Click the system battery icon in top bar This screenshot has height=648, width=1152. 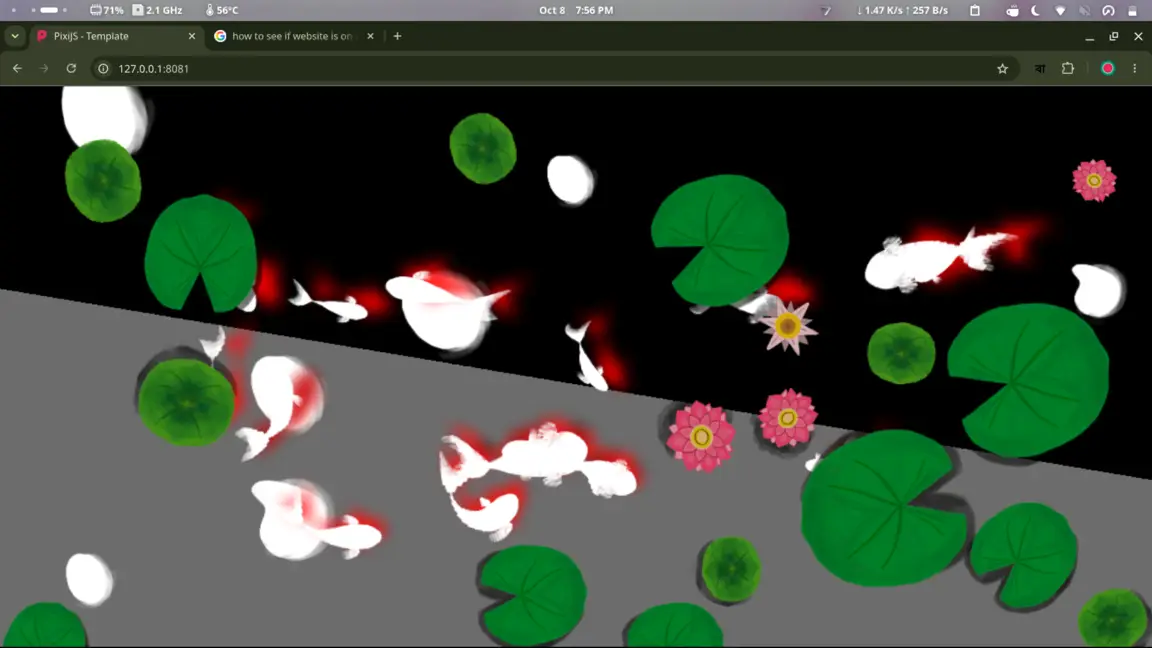1132,10
